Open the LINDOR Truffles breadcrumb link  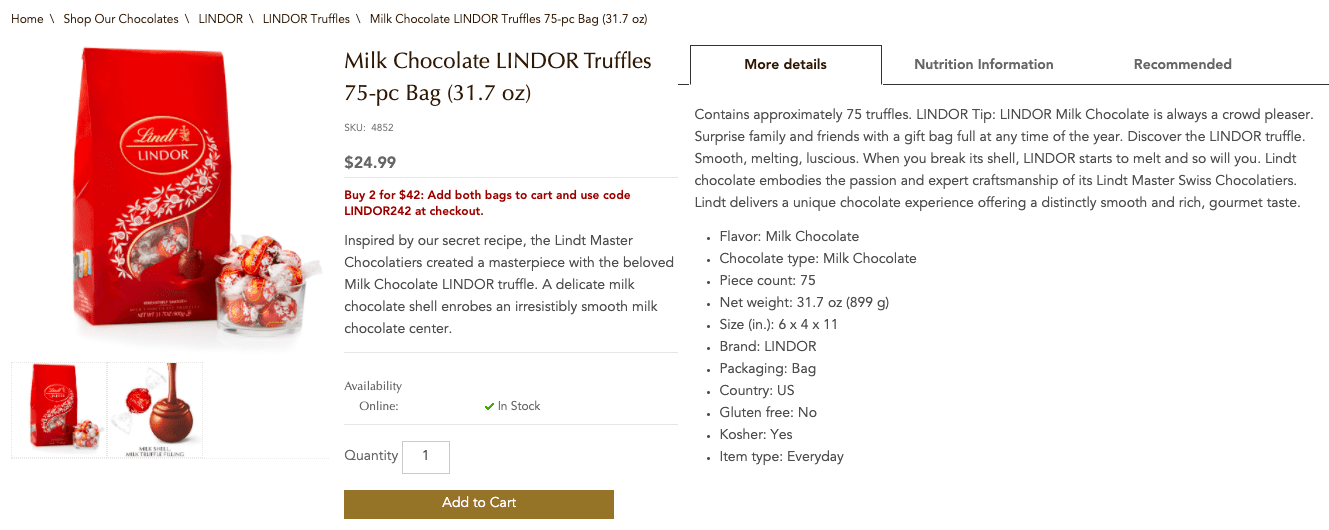coord(306,19)
